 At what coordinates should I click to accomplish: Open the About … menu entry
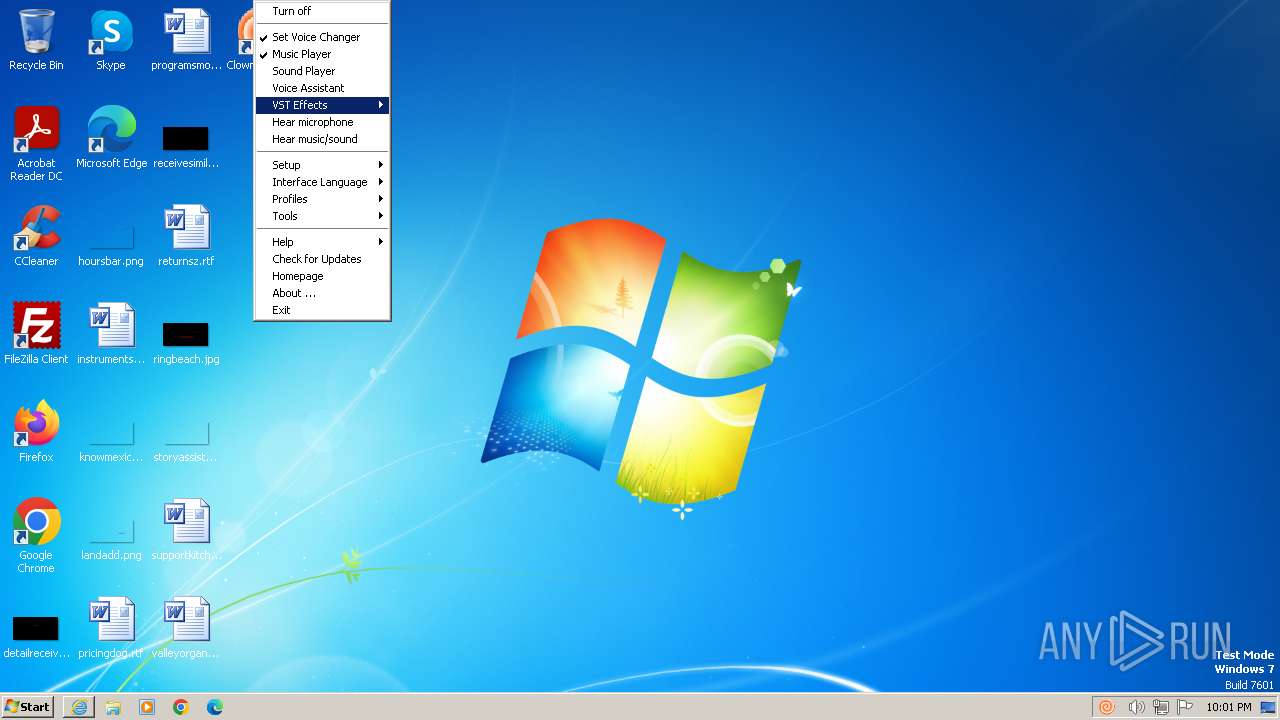[322, 293]
